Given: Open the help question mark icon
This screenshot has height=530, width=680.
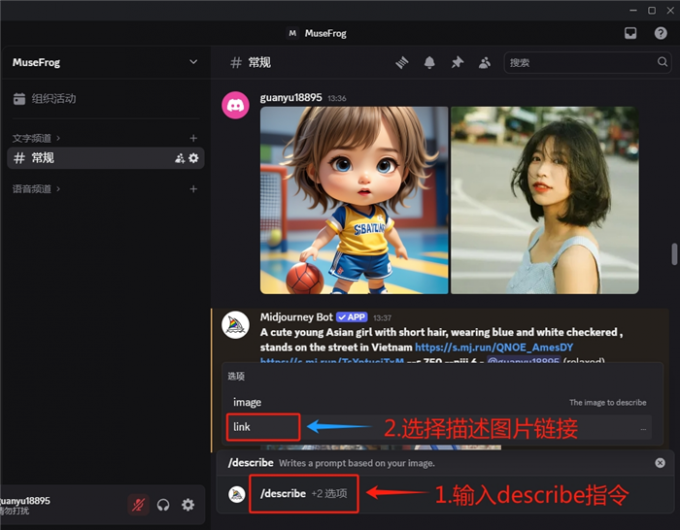Looking at the screenshot, I should 660,33.
